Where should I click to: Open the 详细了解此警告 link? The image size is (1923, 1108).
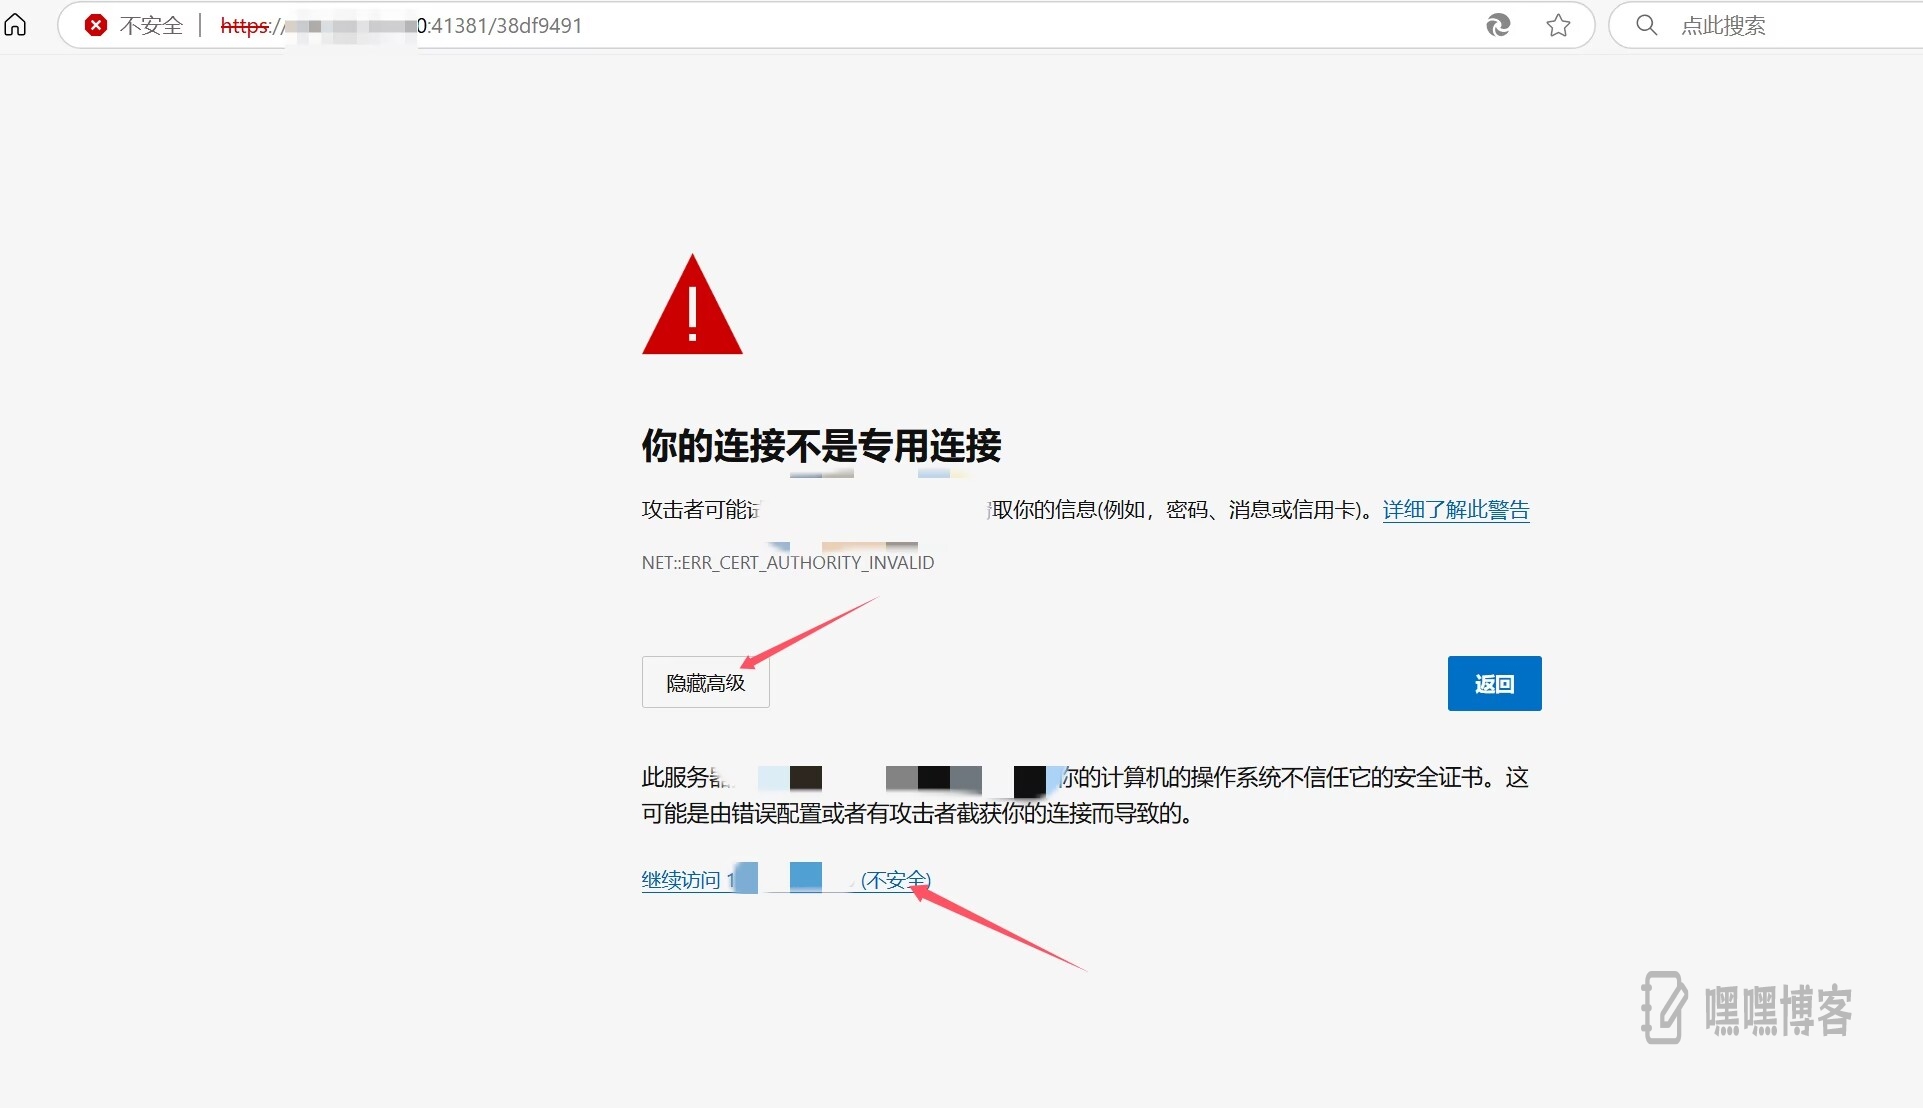(1455, 510)
